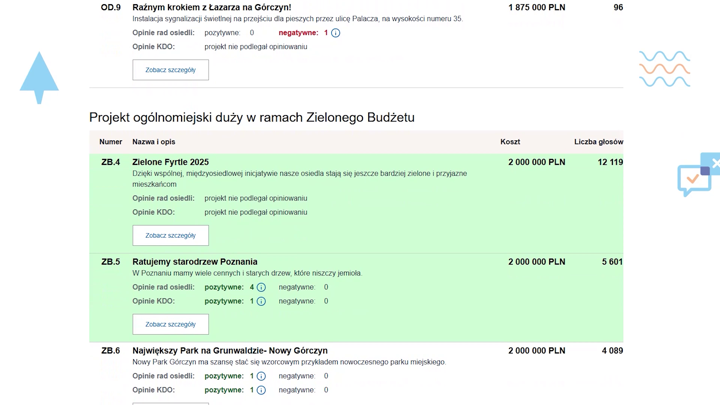Open the chat bubble with checkmark icon

[693, 180]
